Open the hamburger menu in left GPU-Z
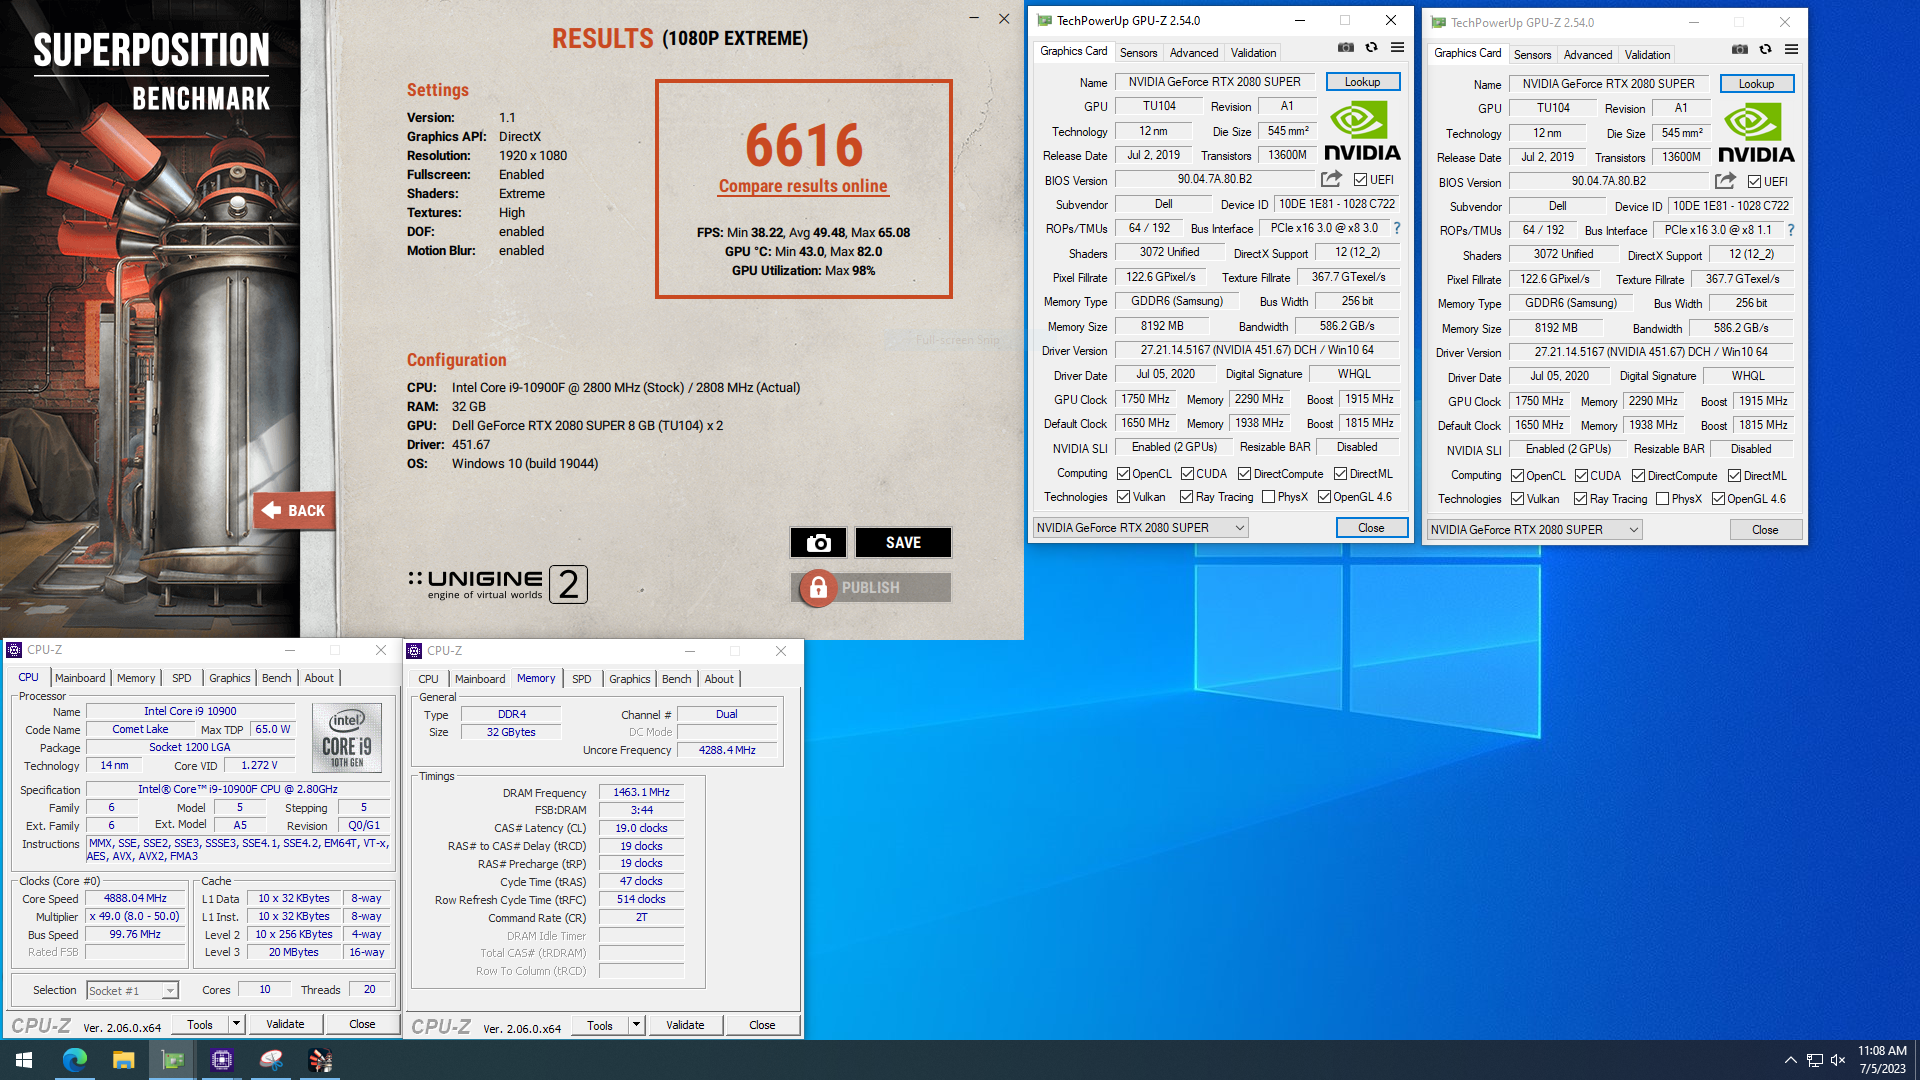This screenshot has height=1080, width=1920. [x=1397, y=48]
